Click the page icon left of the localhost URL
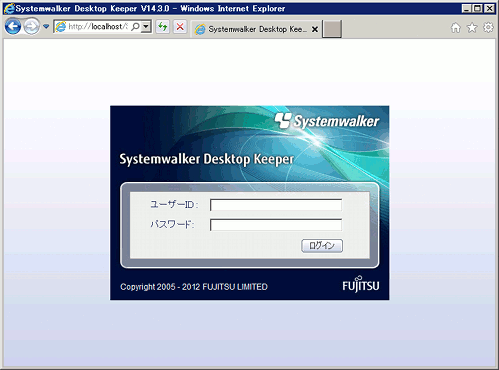The image size is (499, 370). point(60,27)
